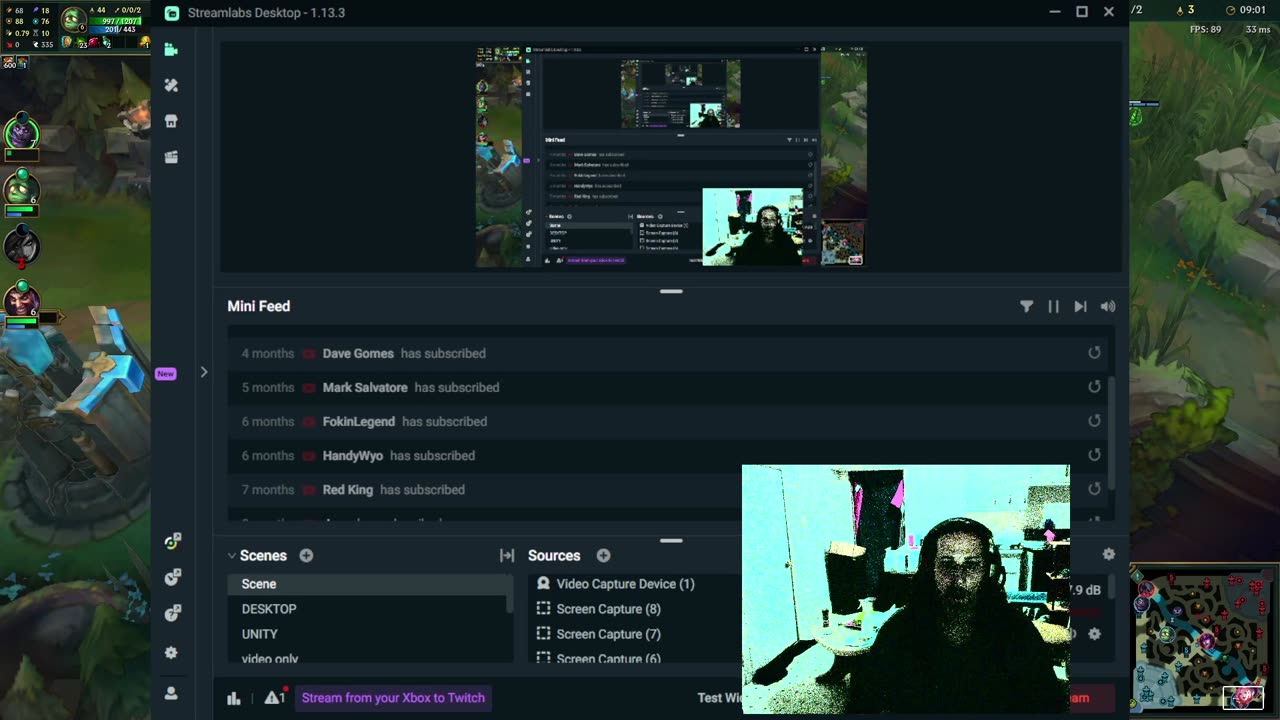
Task: Click Stream from your Xbox to Twitch
Action: pos(393,698)
